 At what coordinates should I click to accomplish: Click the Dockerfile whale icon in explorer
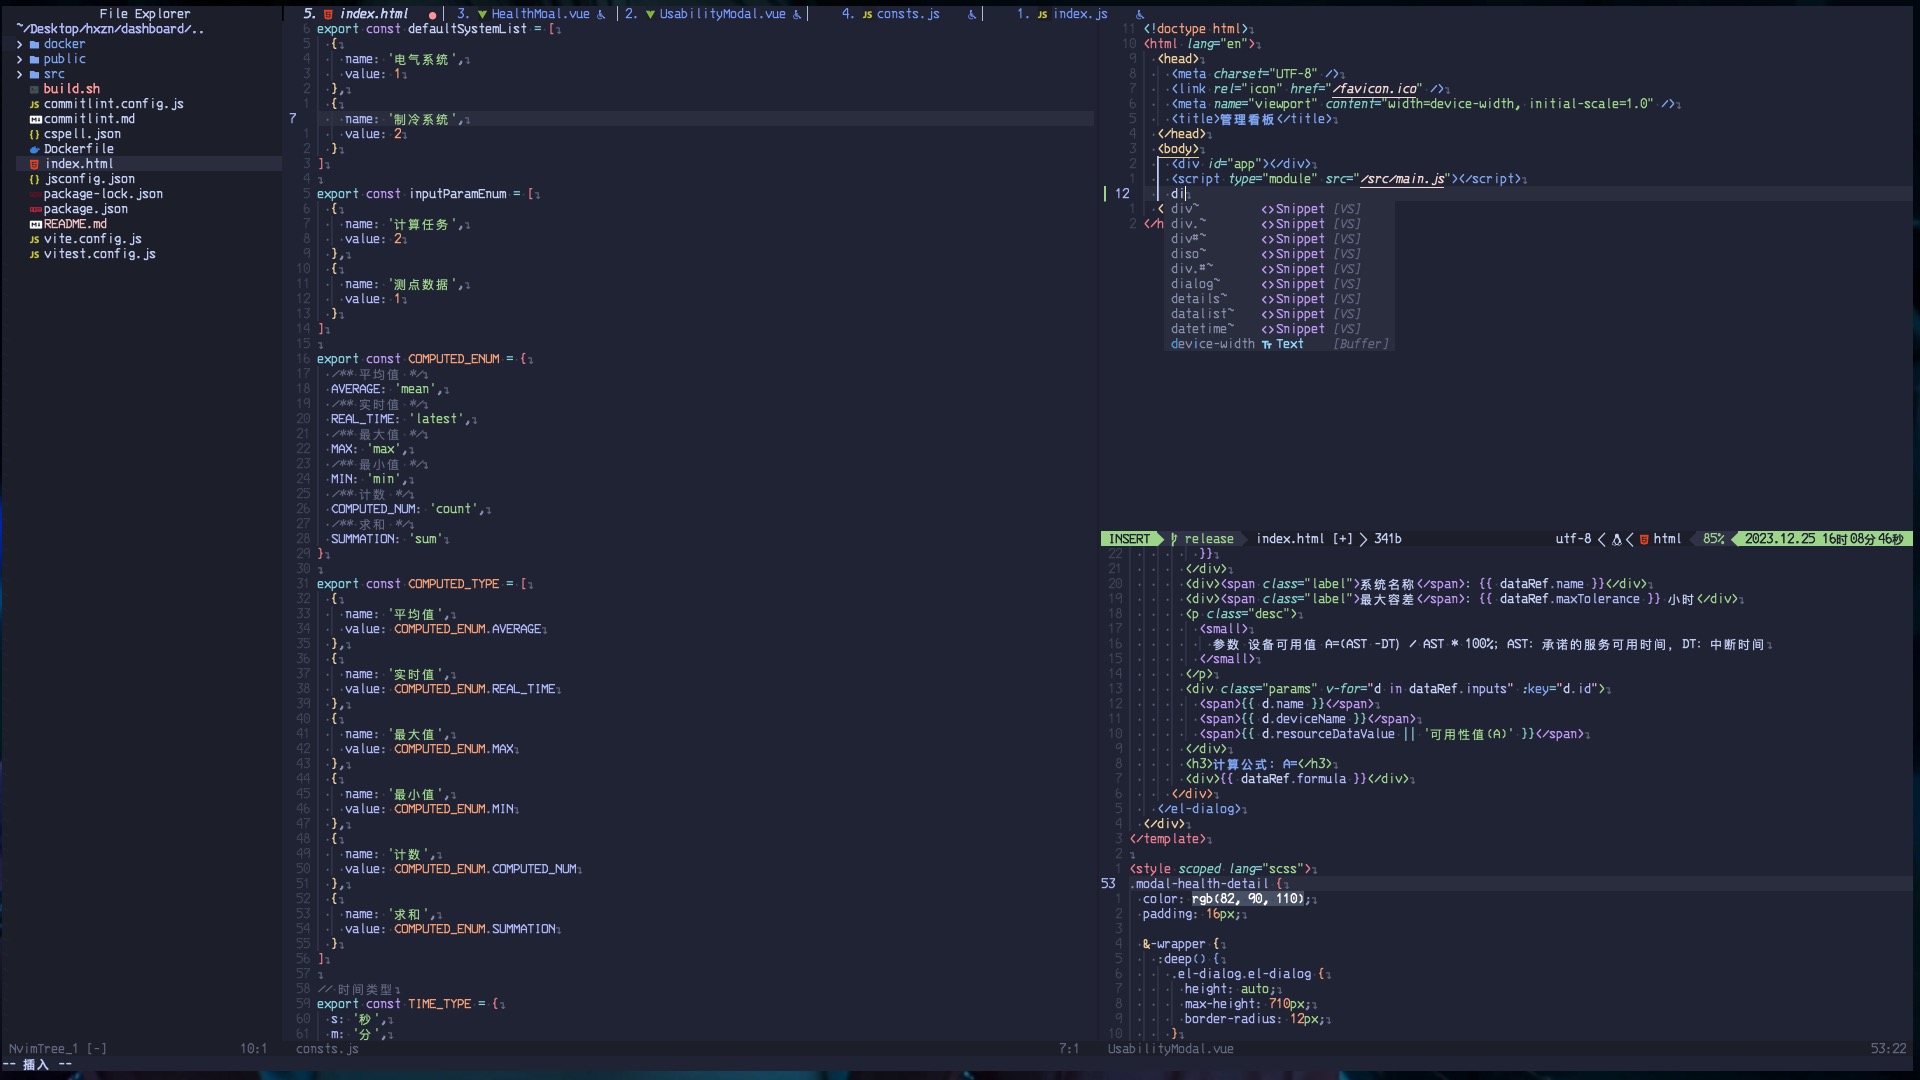[x=35, y=149]
